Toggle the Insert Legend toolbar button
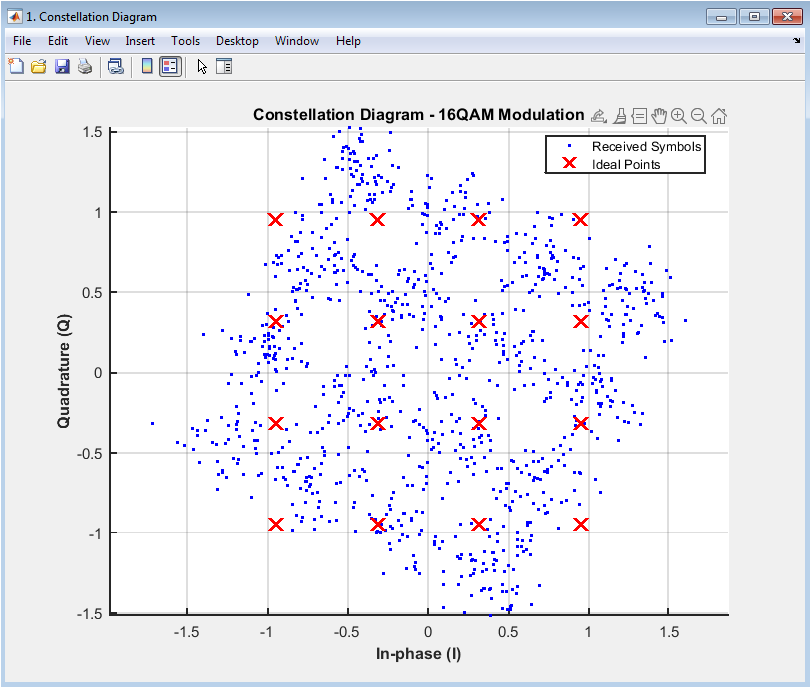 tap(170, 66)
